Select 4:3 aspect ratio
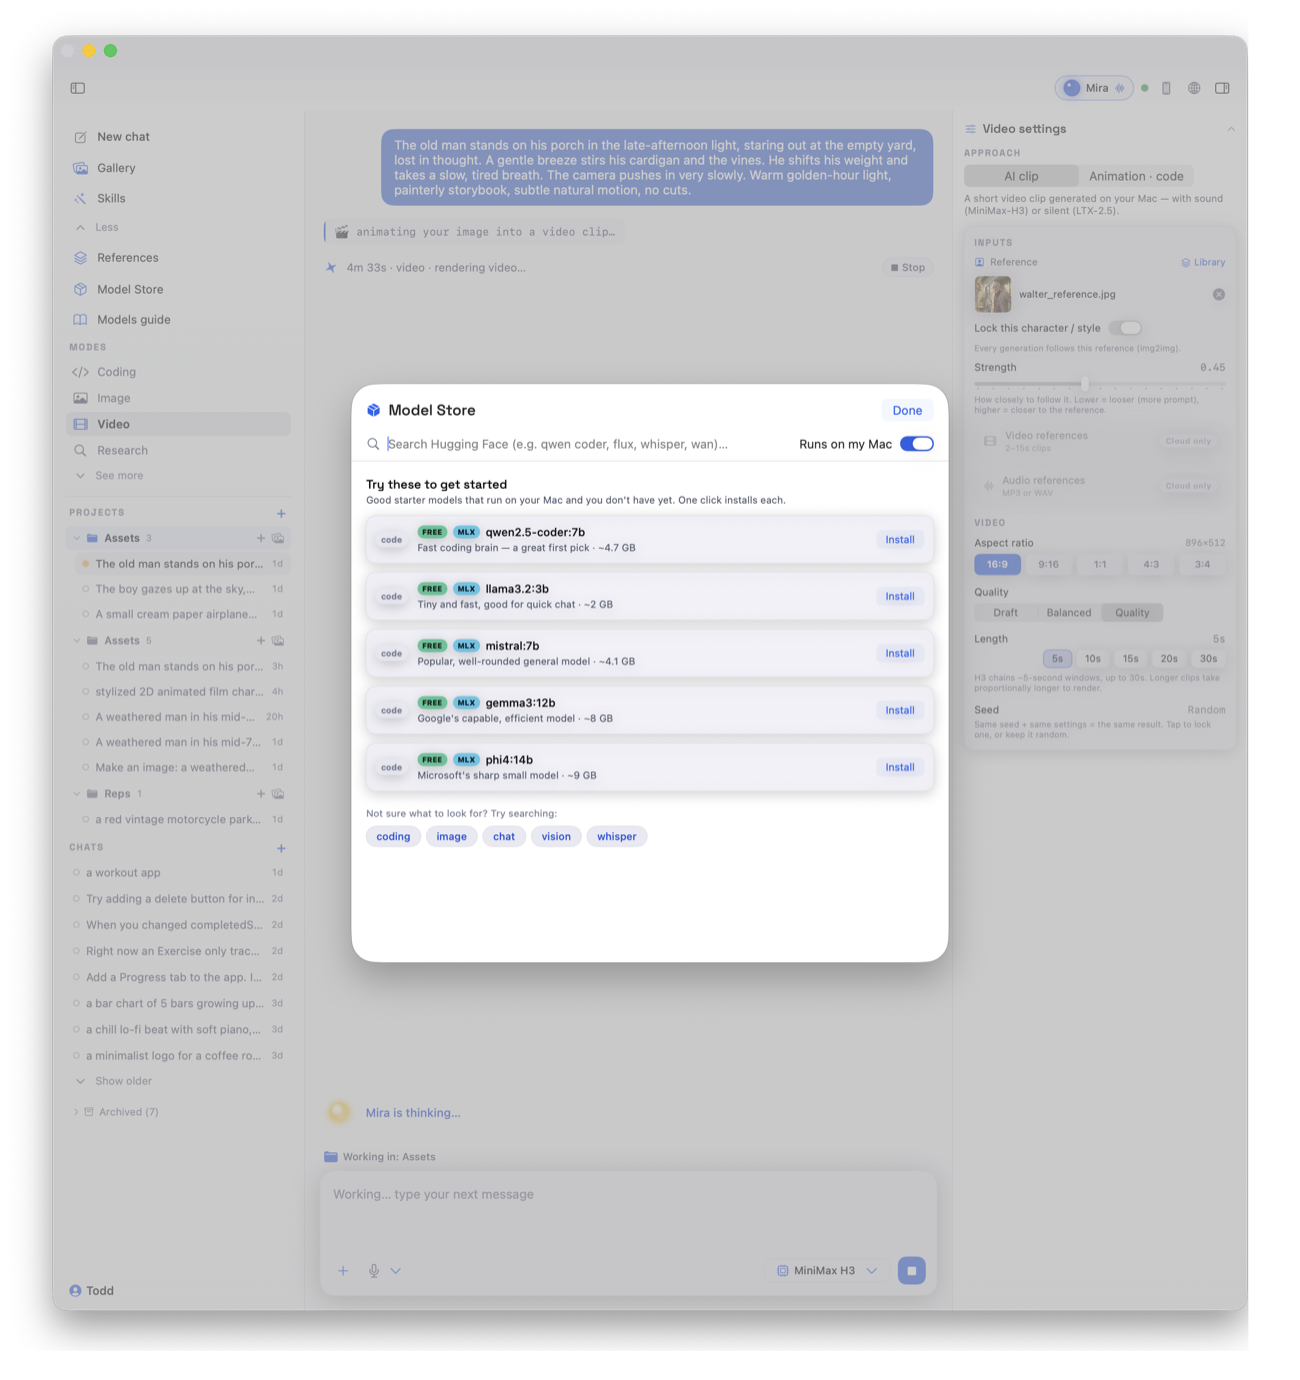This screenshot has width=1300, height=1380. tap(1151, 564)
